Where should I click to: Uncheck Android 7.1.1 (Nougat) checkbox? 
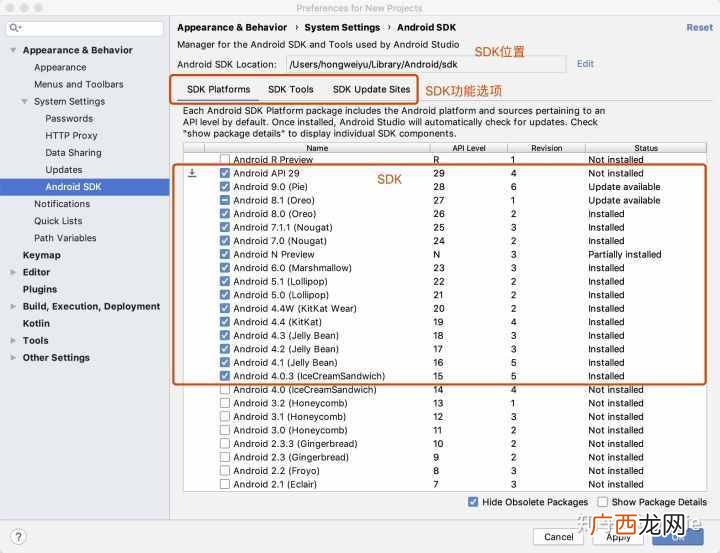click(225, 227)
